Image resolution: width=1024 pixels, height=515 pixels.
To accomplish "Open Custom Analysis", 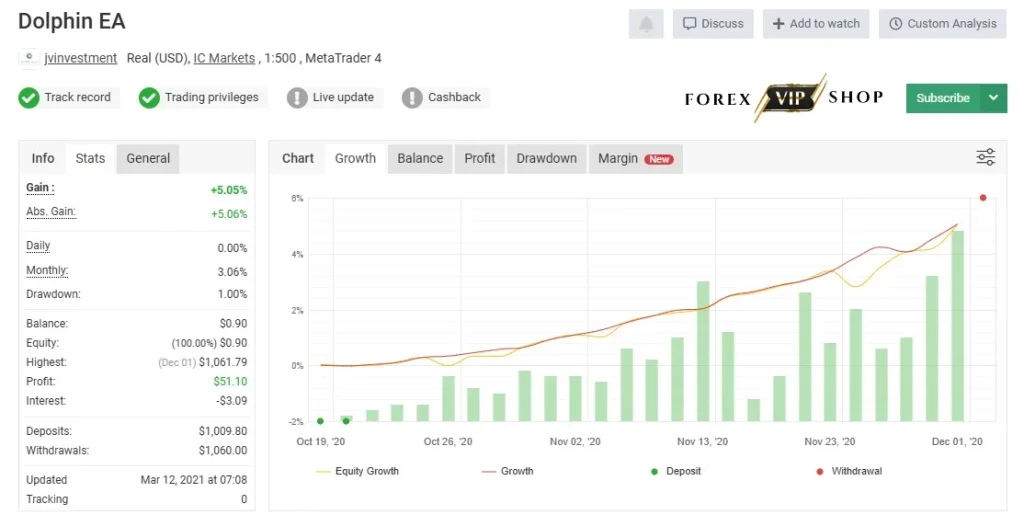I will [x=942, y=24].
